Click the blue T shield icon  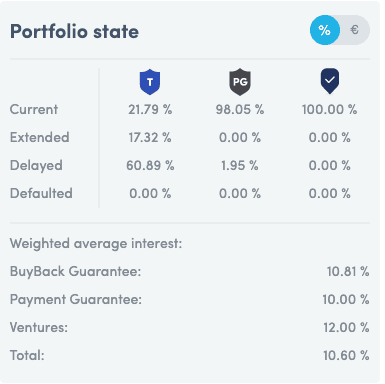pos(150,82)
